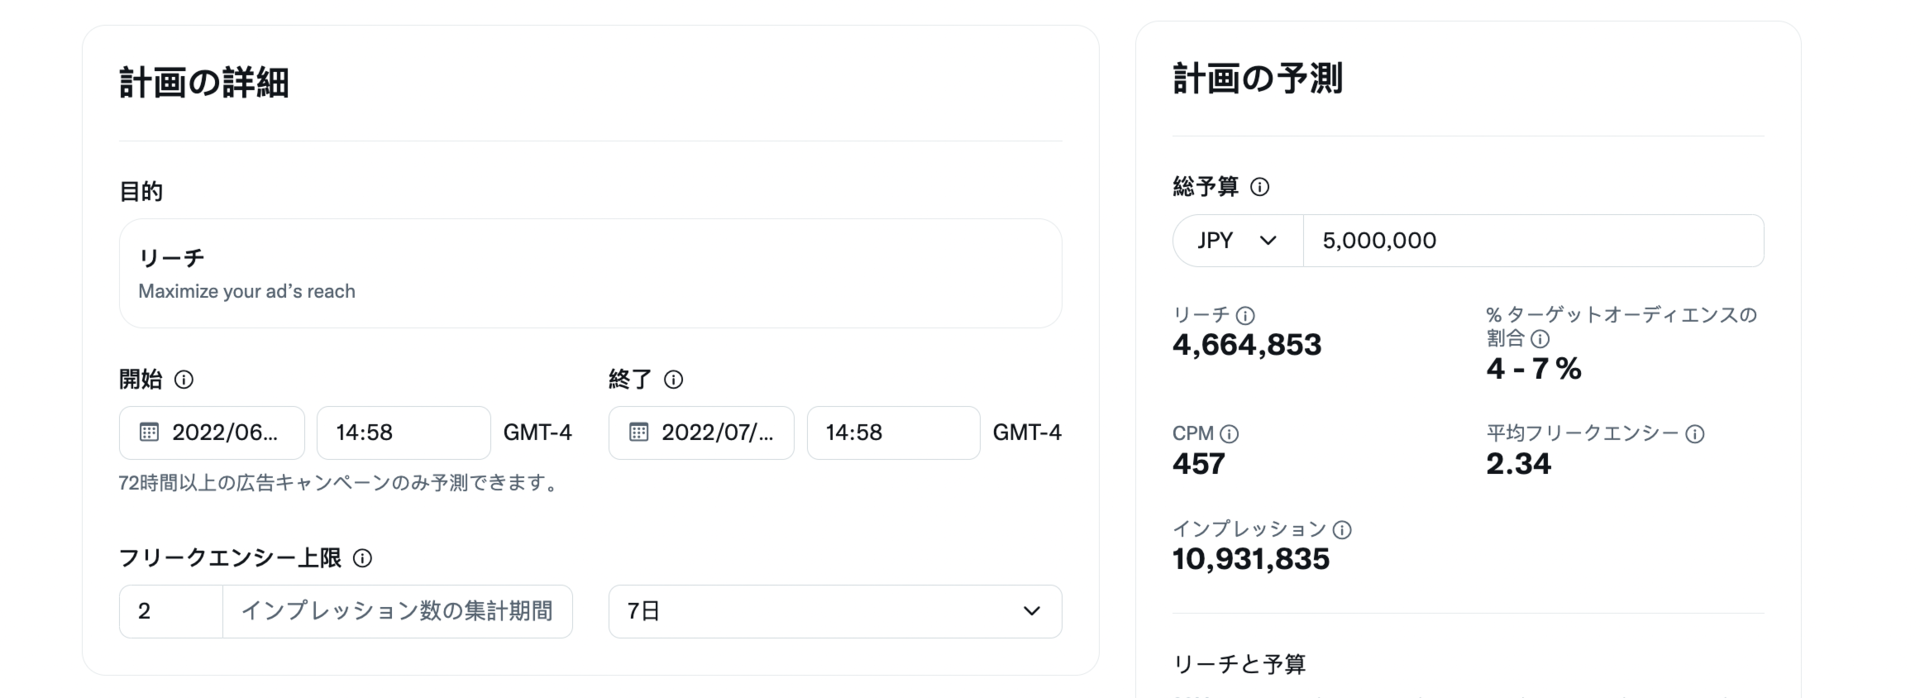Select the リーチ objective box
Image resolution: width=1920 pixels, height=698 pixels.
tap(590, 273)
